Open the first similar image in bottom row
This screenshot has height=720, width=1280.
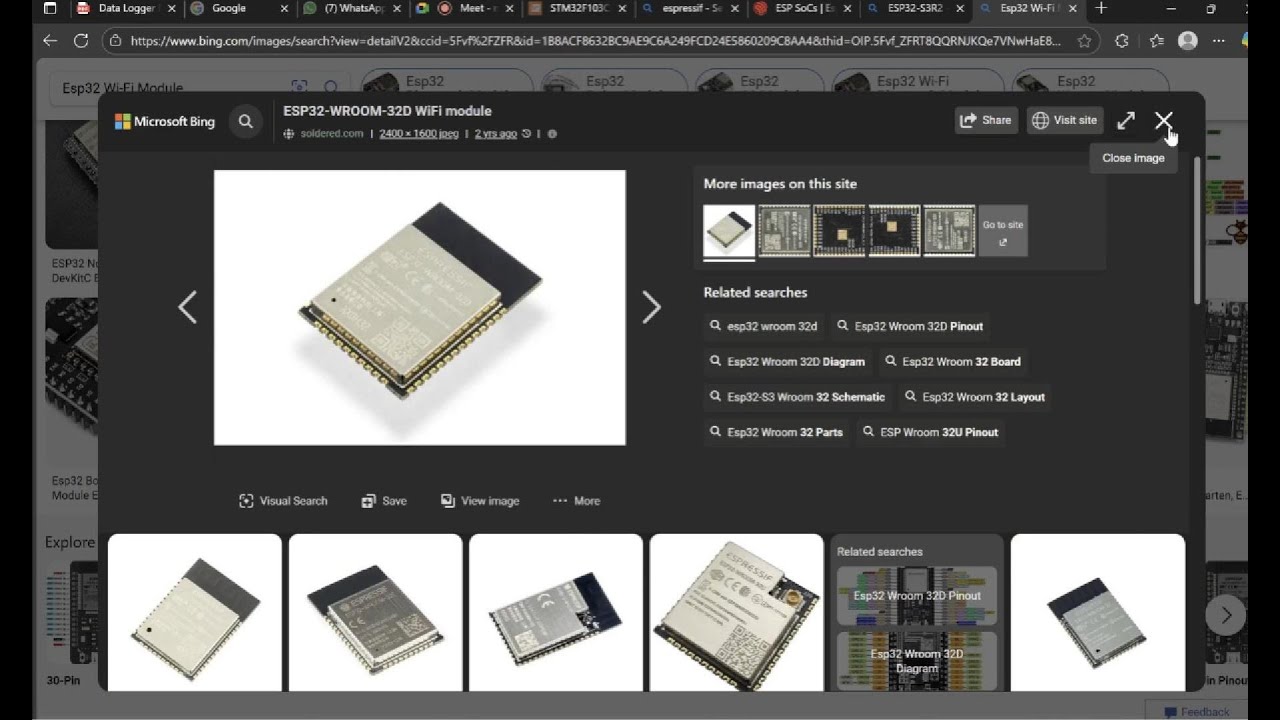point(195,612)
